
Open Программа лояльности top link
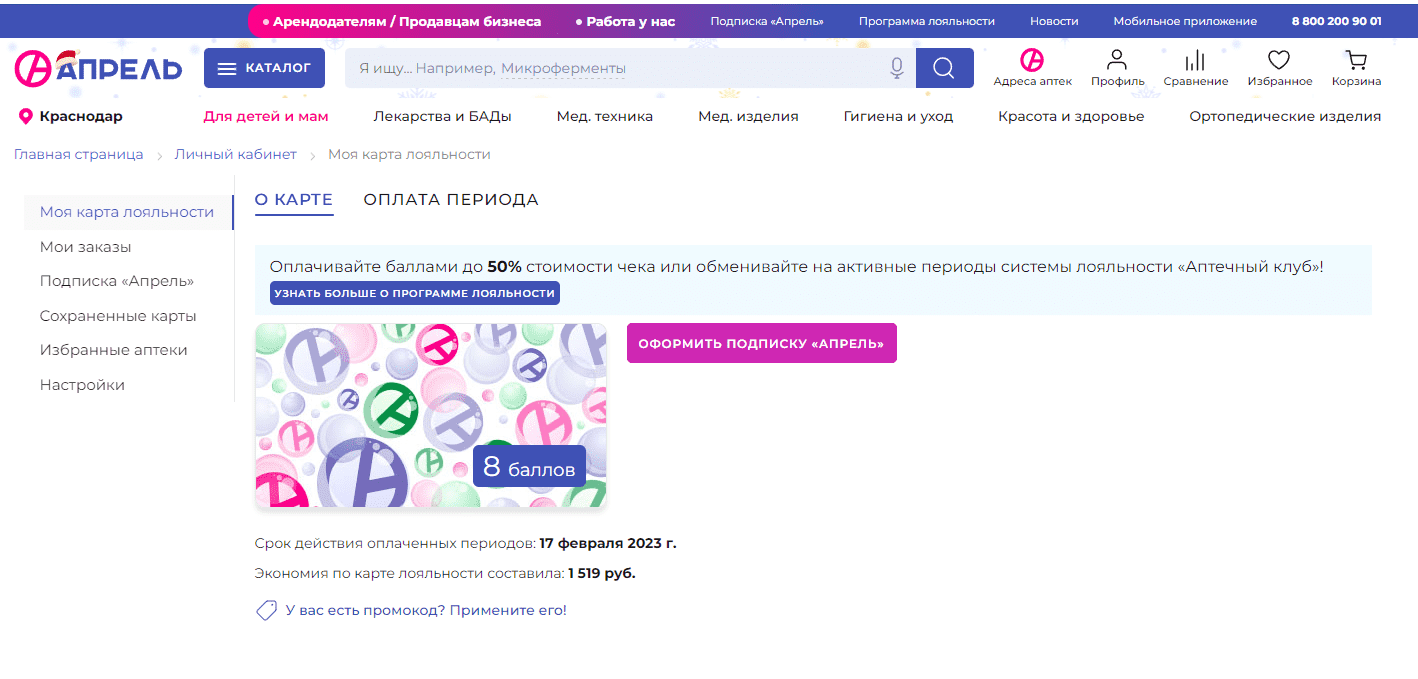[x=927, y=21]
